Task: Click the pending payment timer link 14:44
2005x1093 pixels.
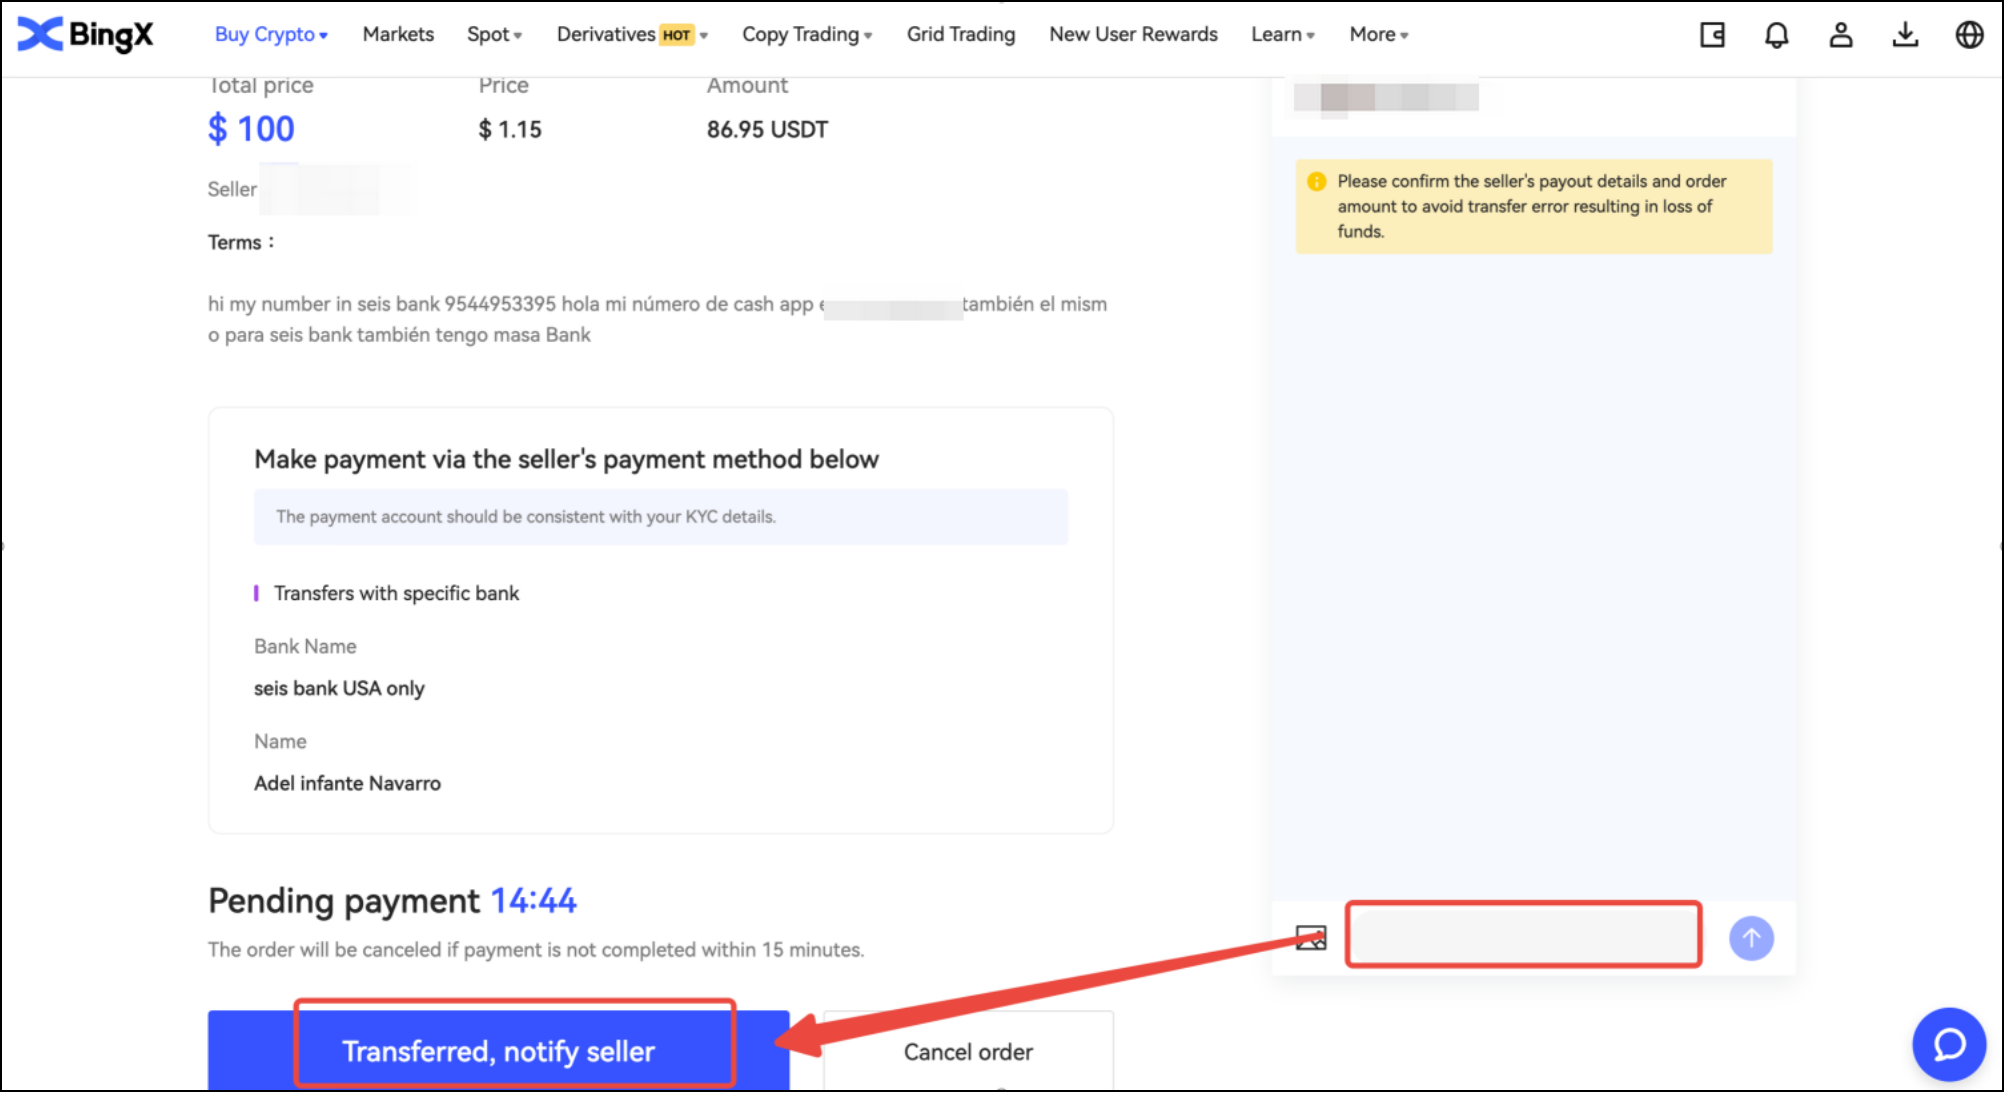Action: click(534, 901)
